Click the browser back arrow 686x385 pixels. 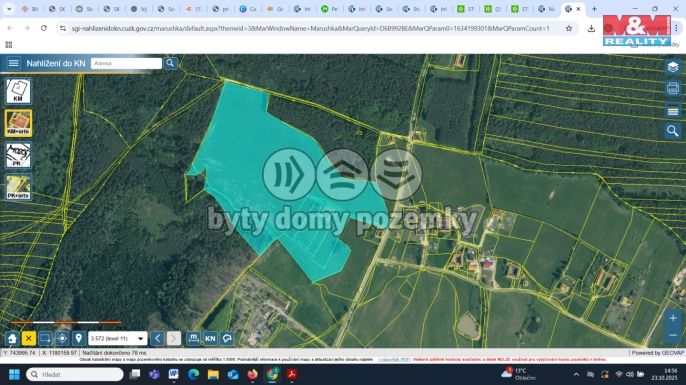10,28
